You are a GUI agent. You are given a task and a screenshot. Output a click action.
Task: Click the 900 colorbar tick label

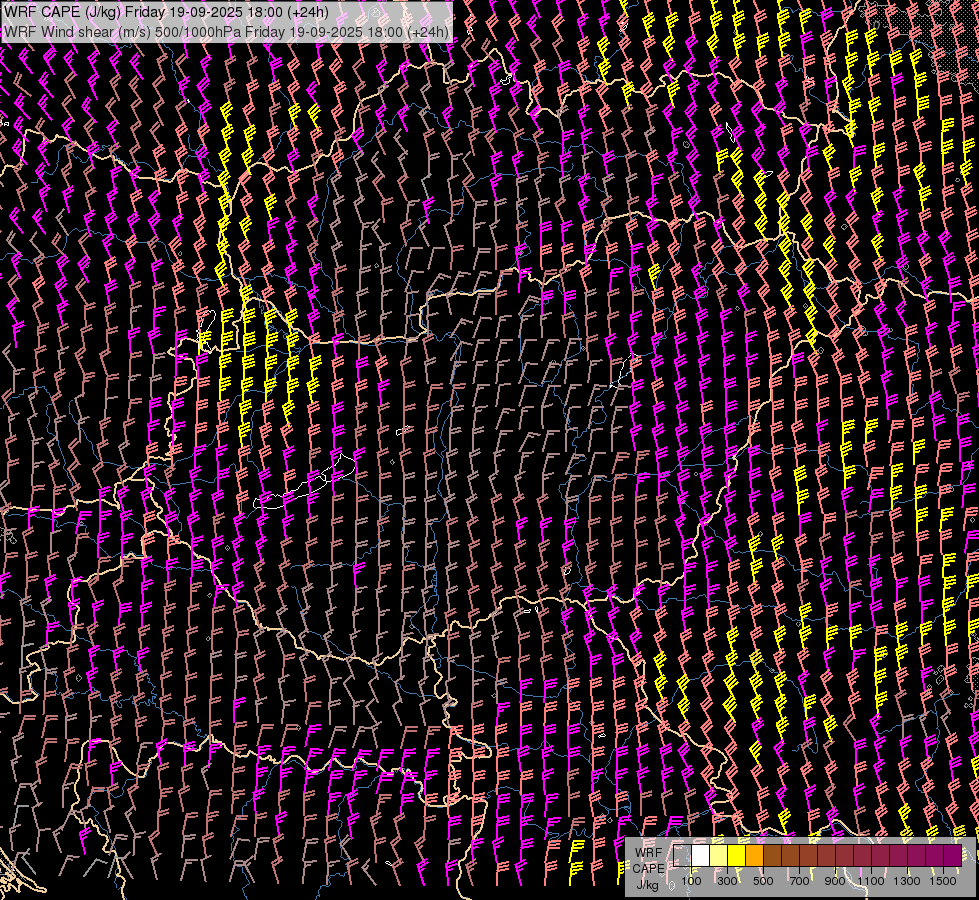[835, 881]
